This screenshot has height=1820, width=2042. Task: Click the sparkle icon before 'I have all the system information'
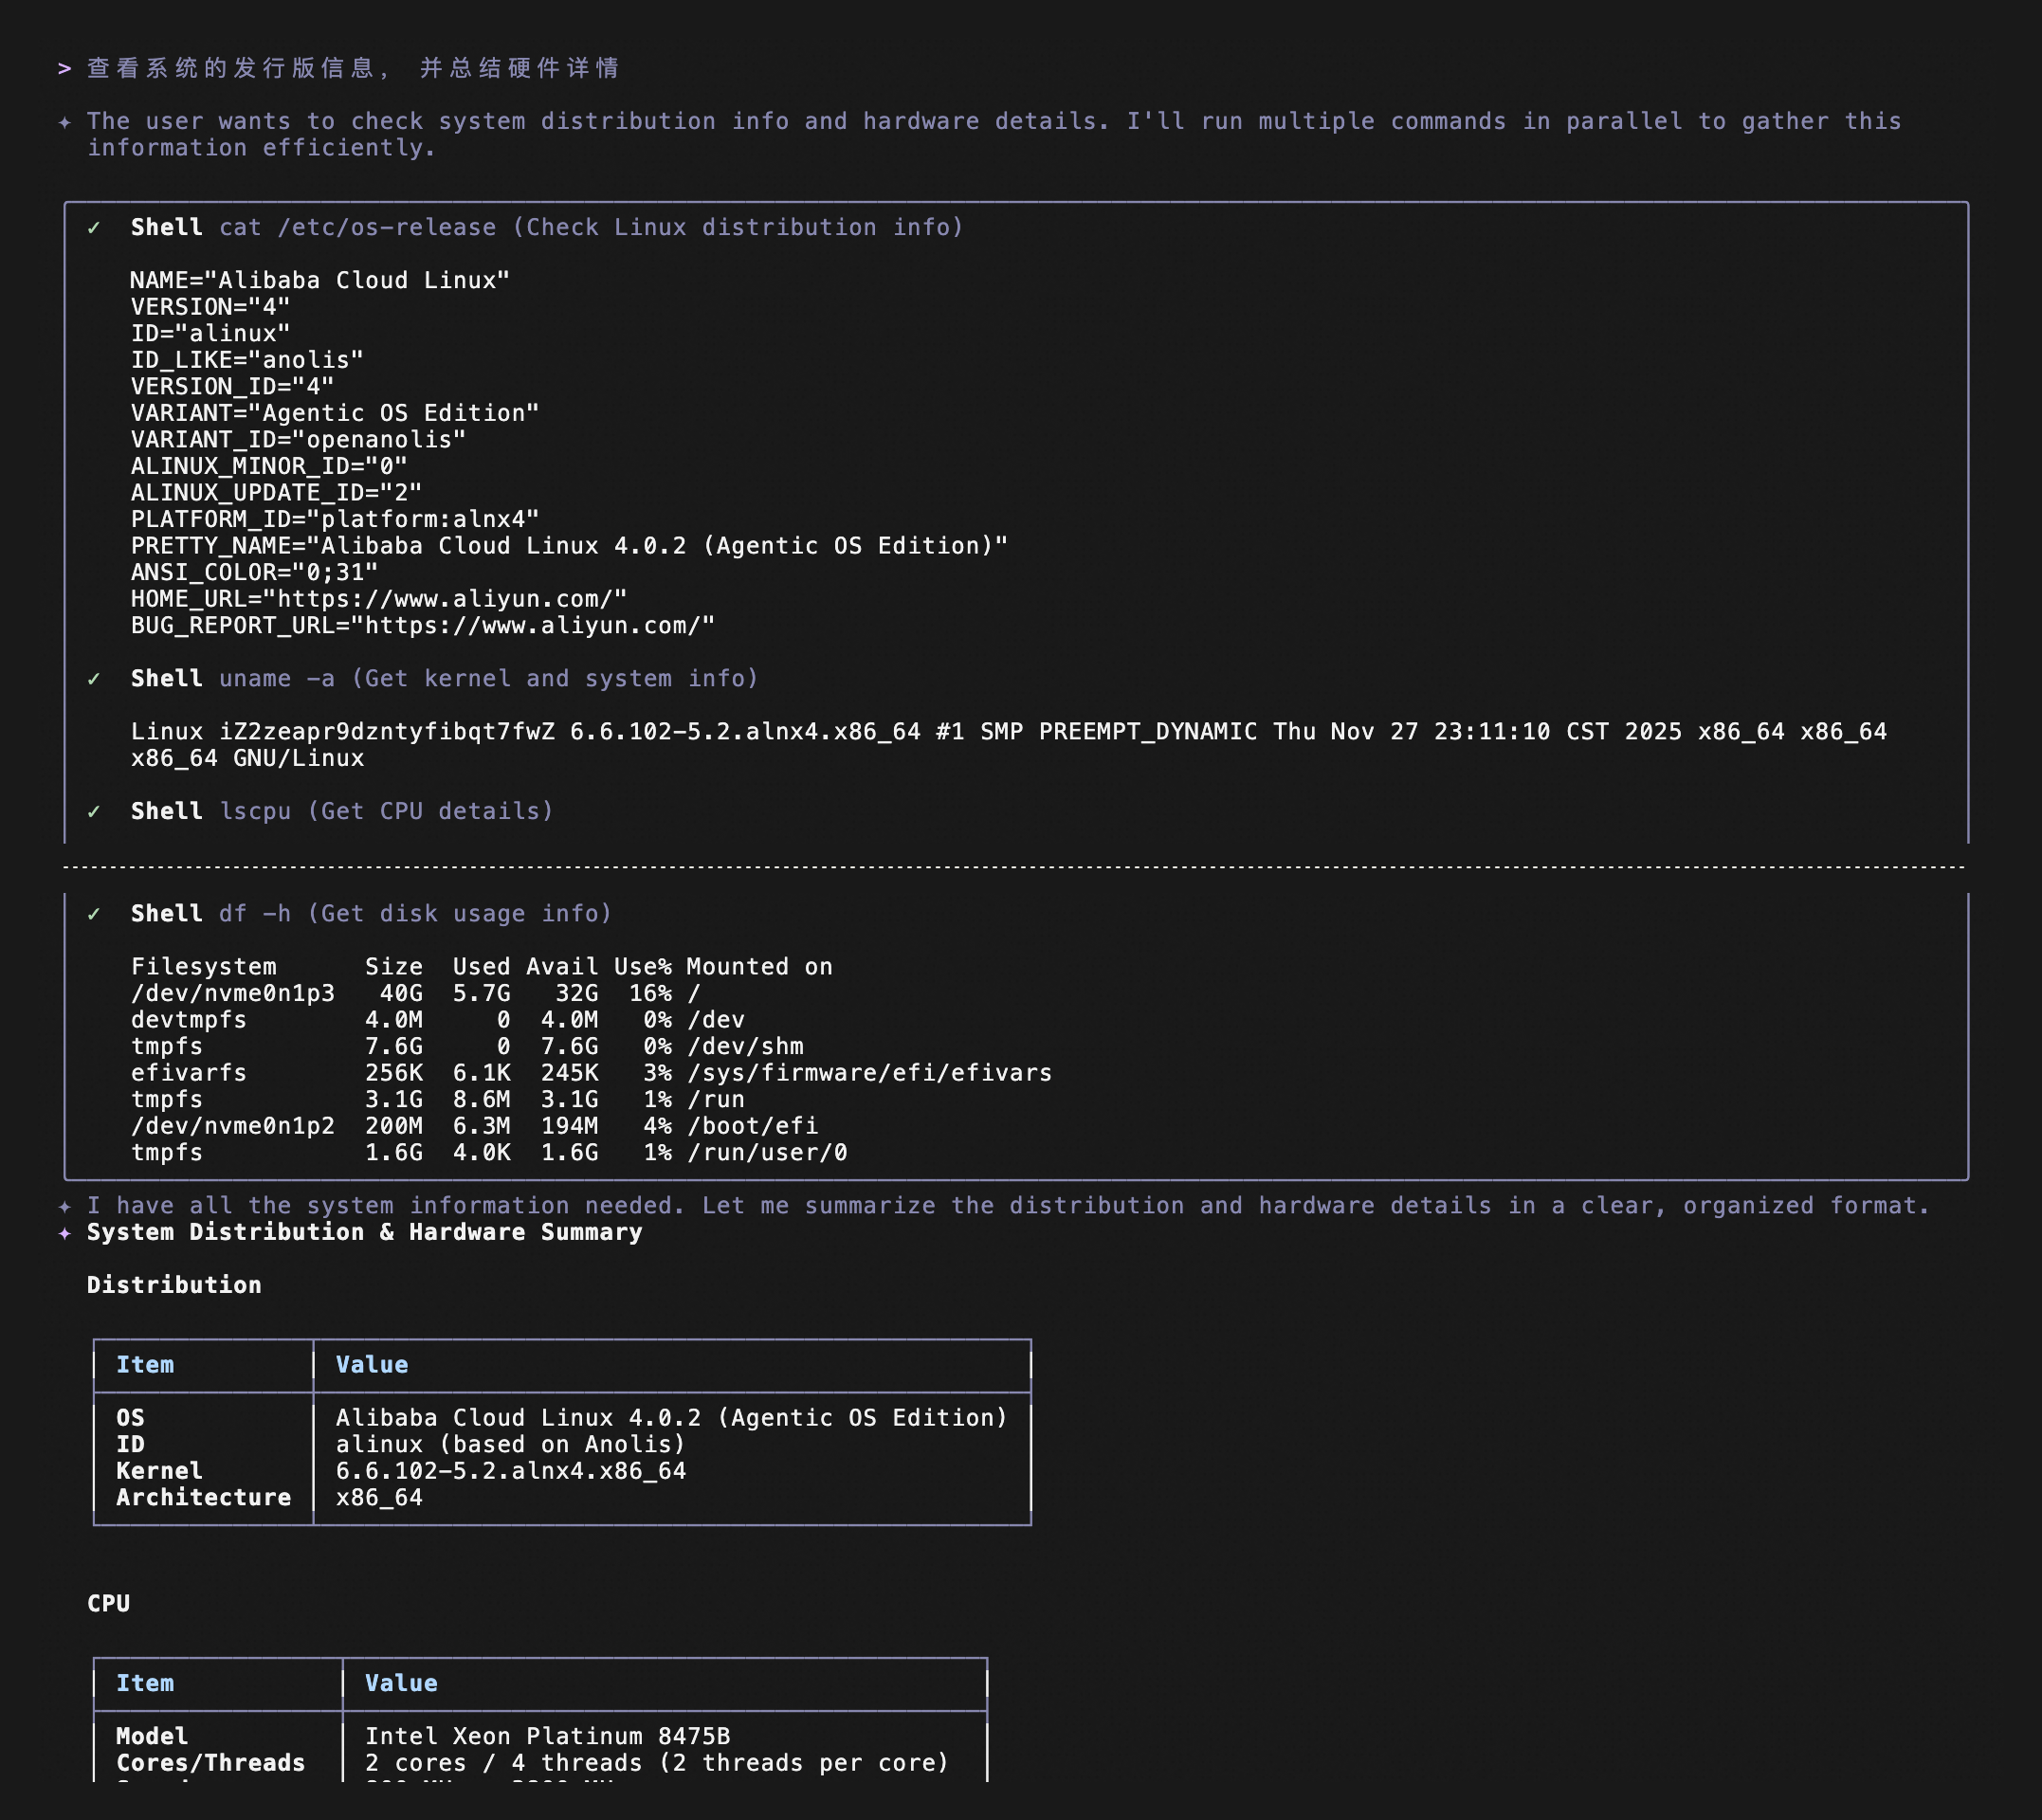[x=65, y=1206]
